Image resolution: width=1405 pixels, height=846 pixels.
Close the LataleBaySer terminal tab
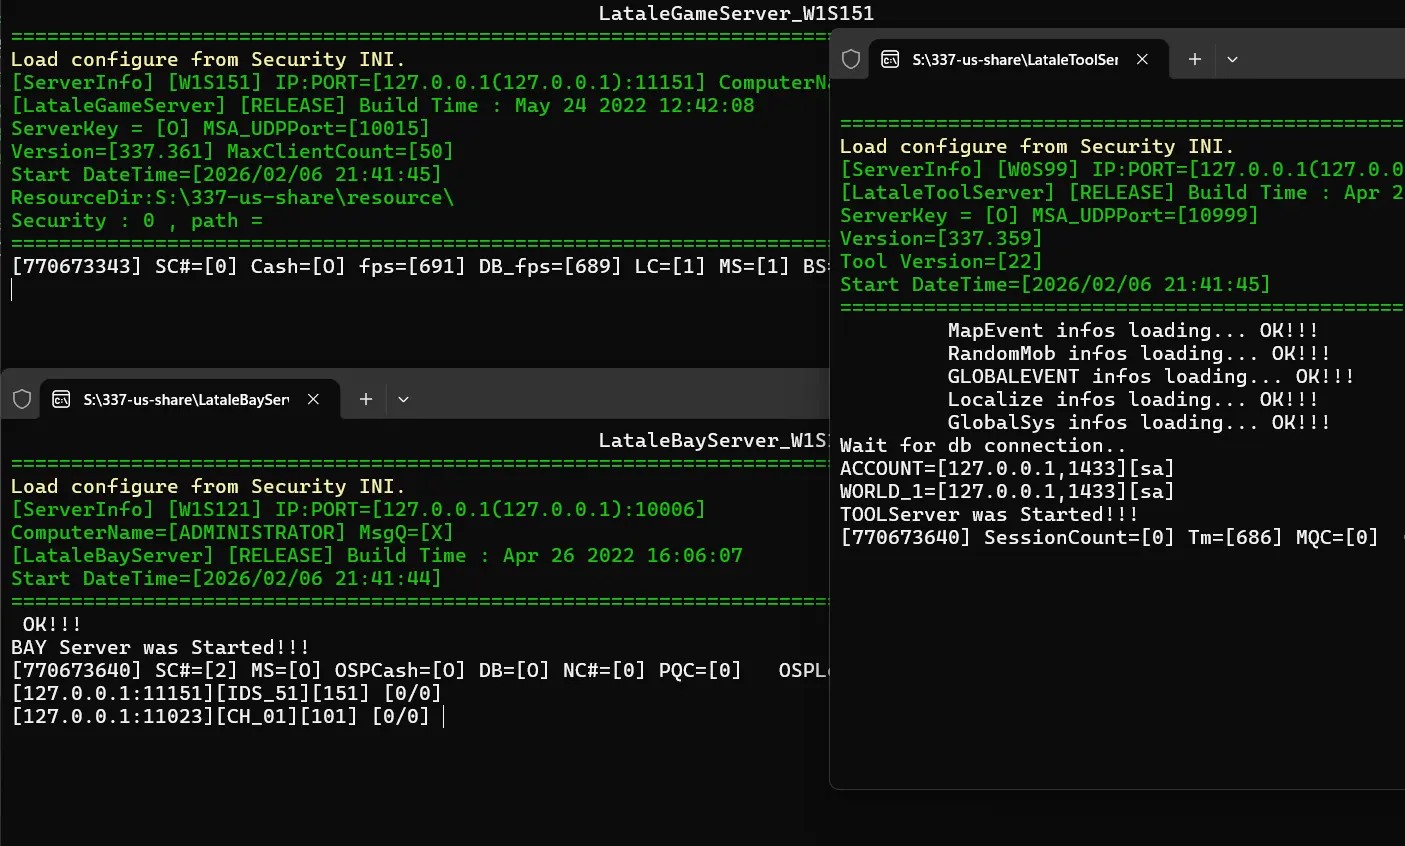[x=313, y=399]
